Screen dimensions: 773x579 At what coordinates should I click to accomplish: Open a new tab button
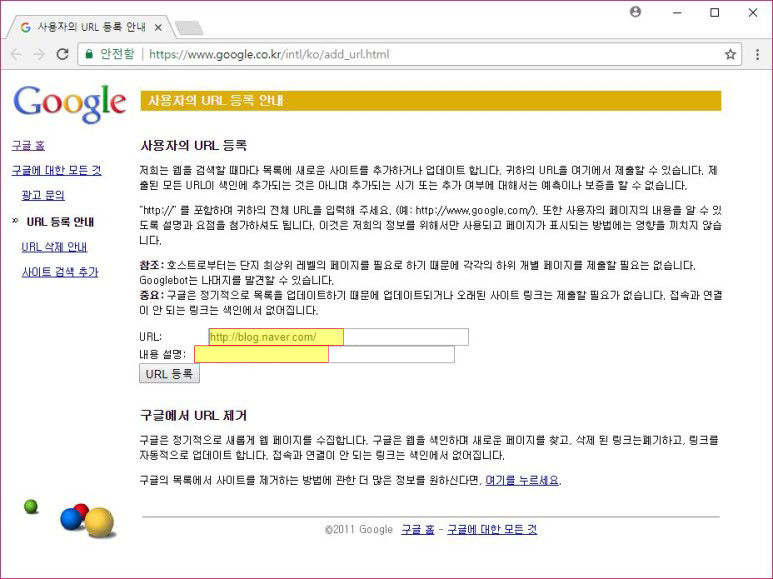click(x=189, y=28)
